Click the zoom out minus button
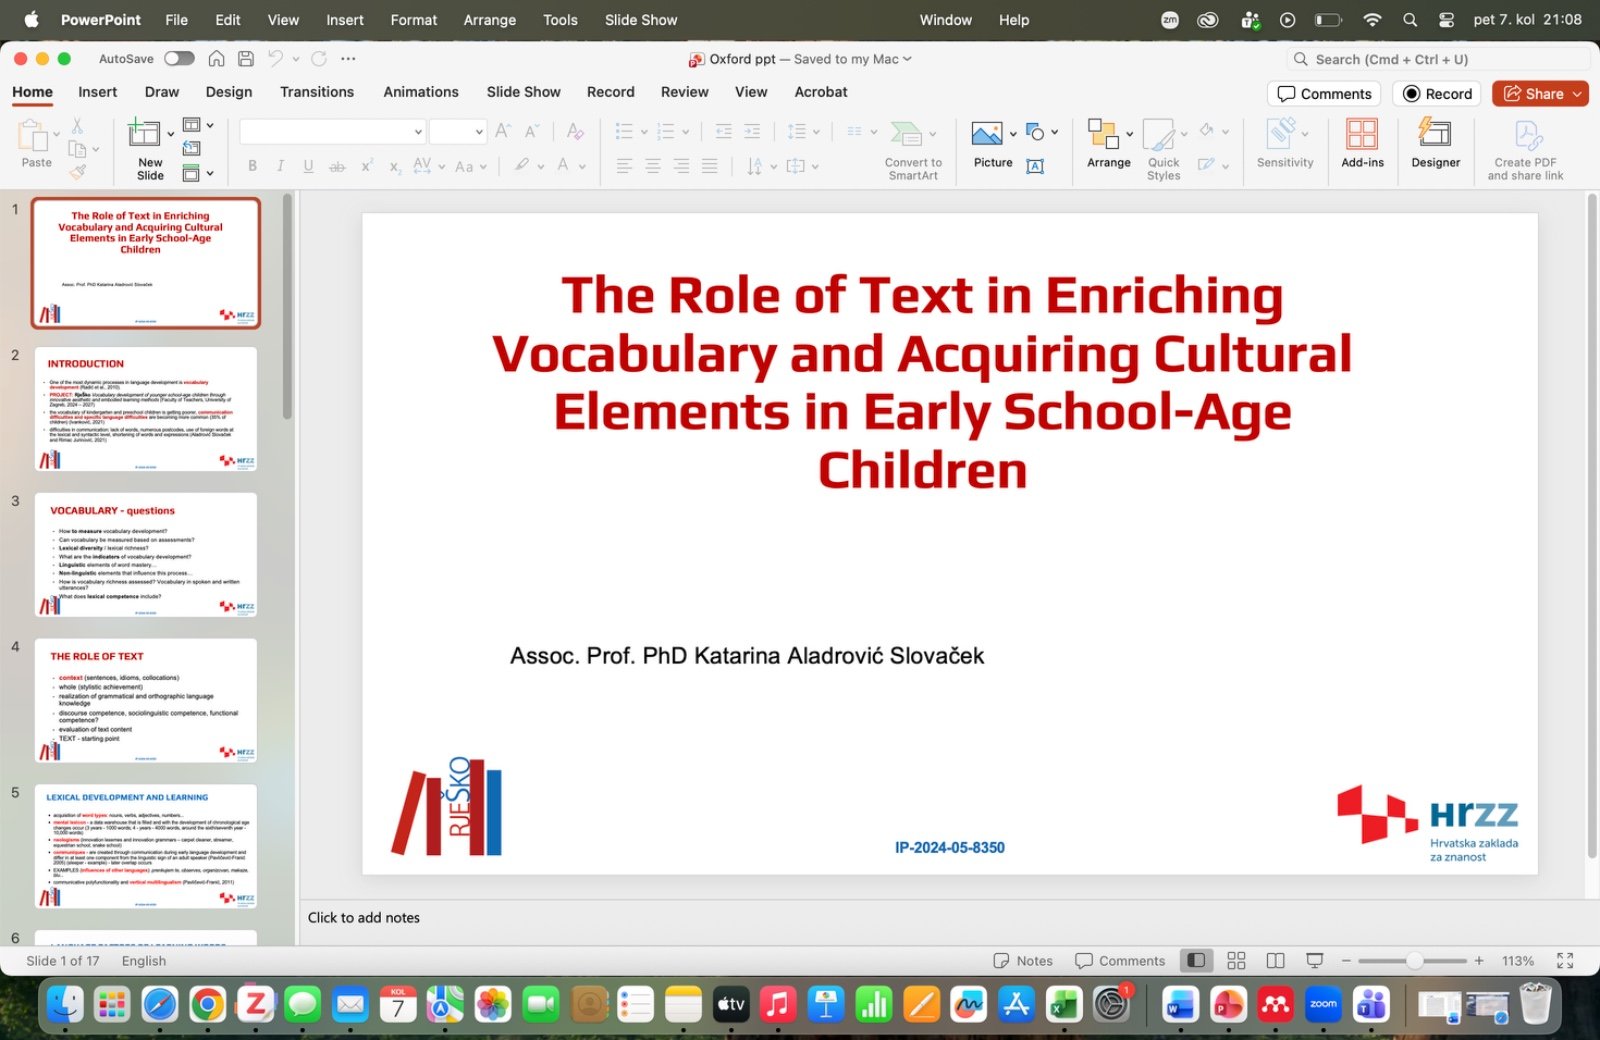 pos(1346,961)
